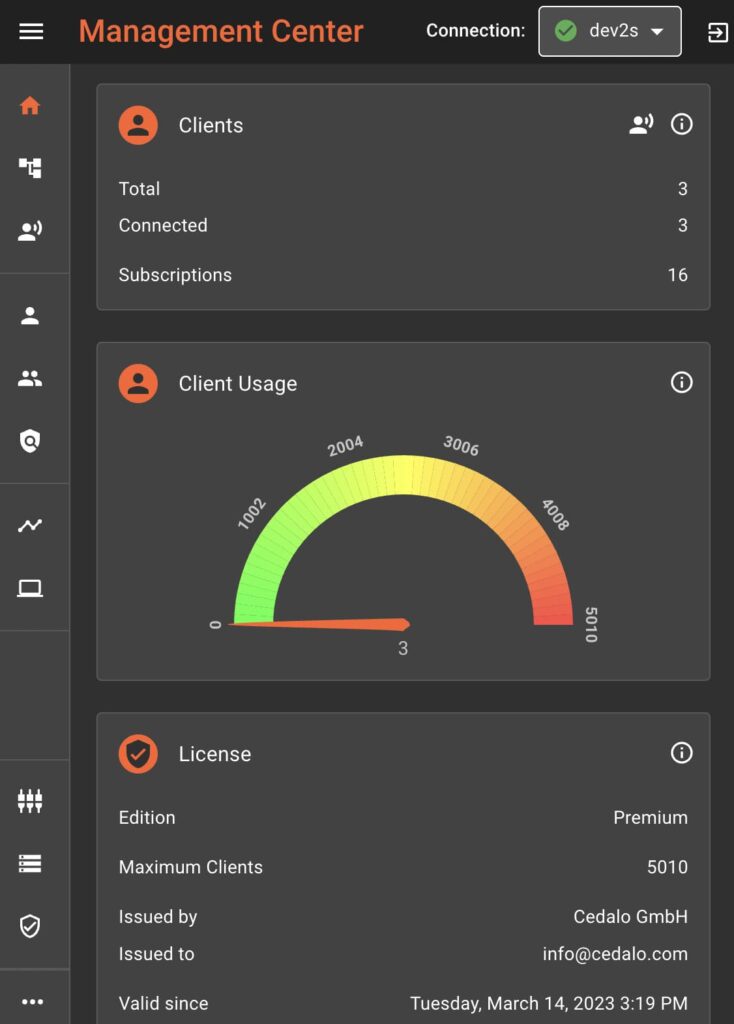734x1024 pixels.
Task: Open the shield checkmark sidebar icon
Action: click(x=30, y=927)
